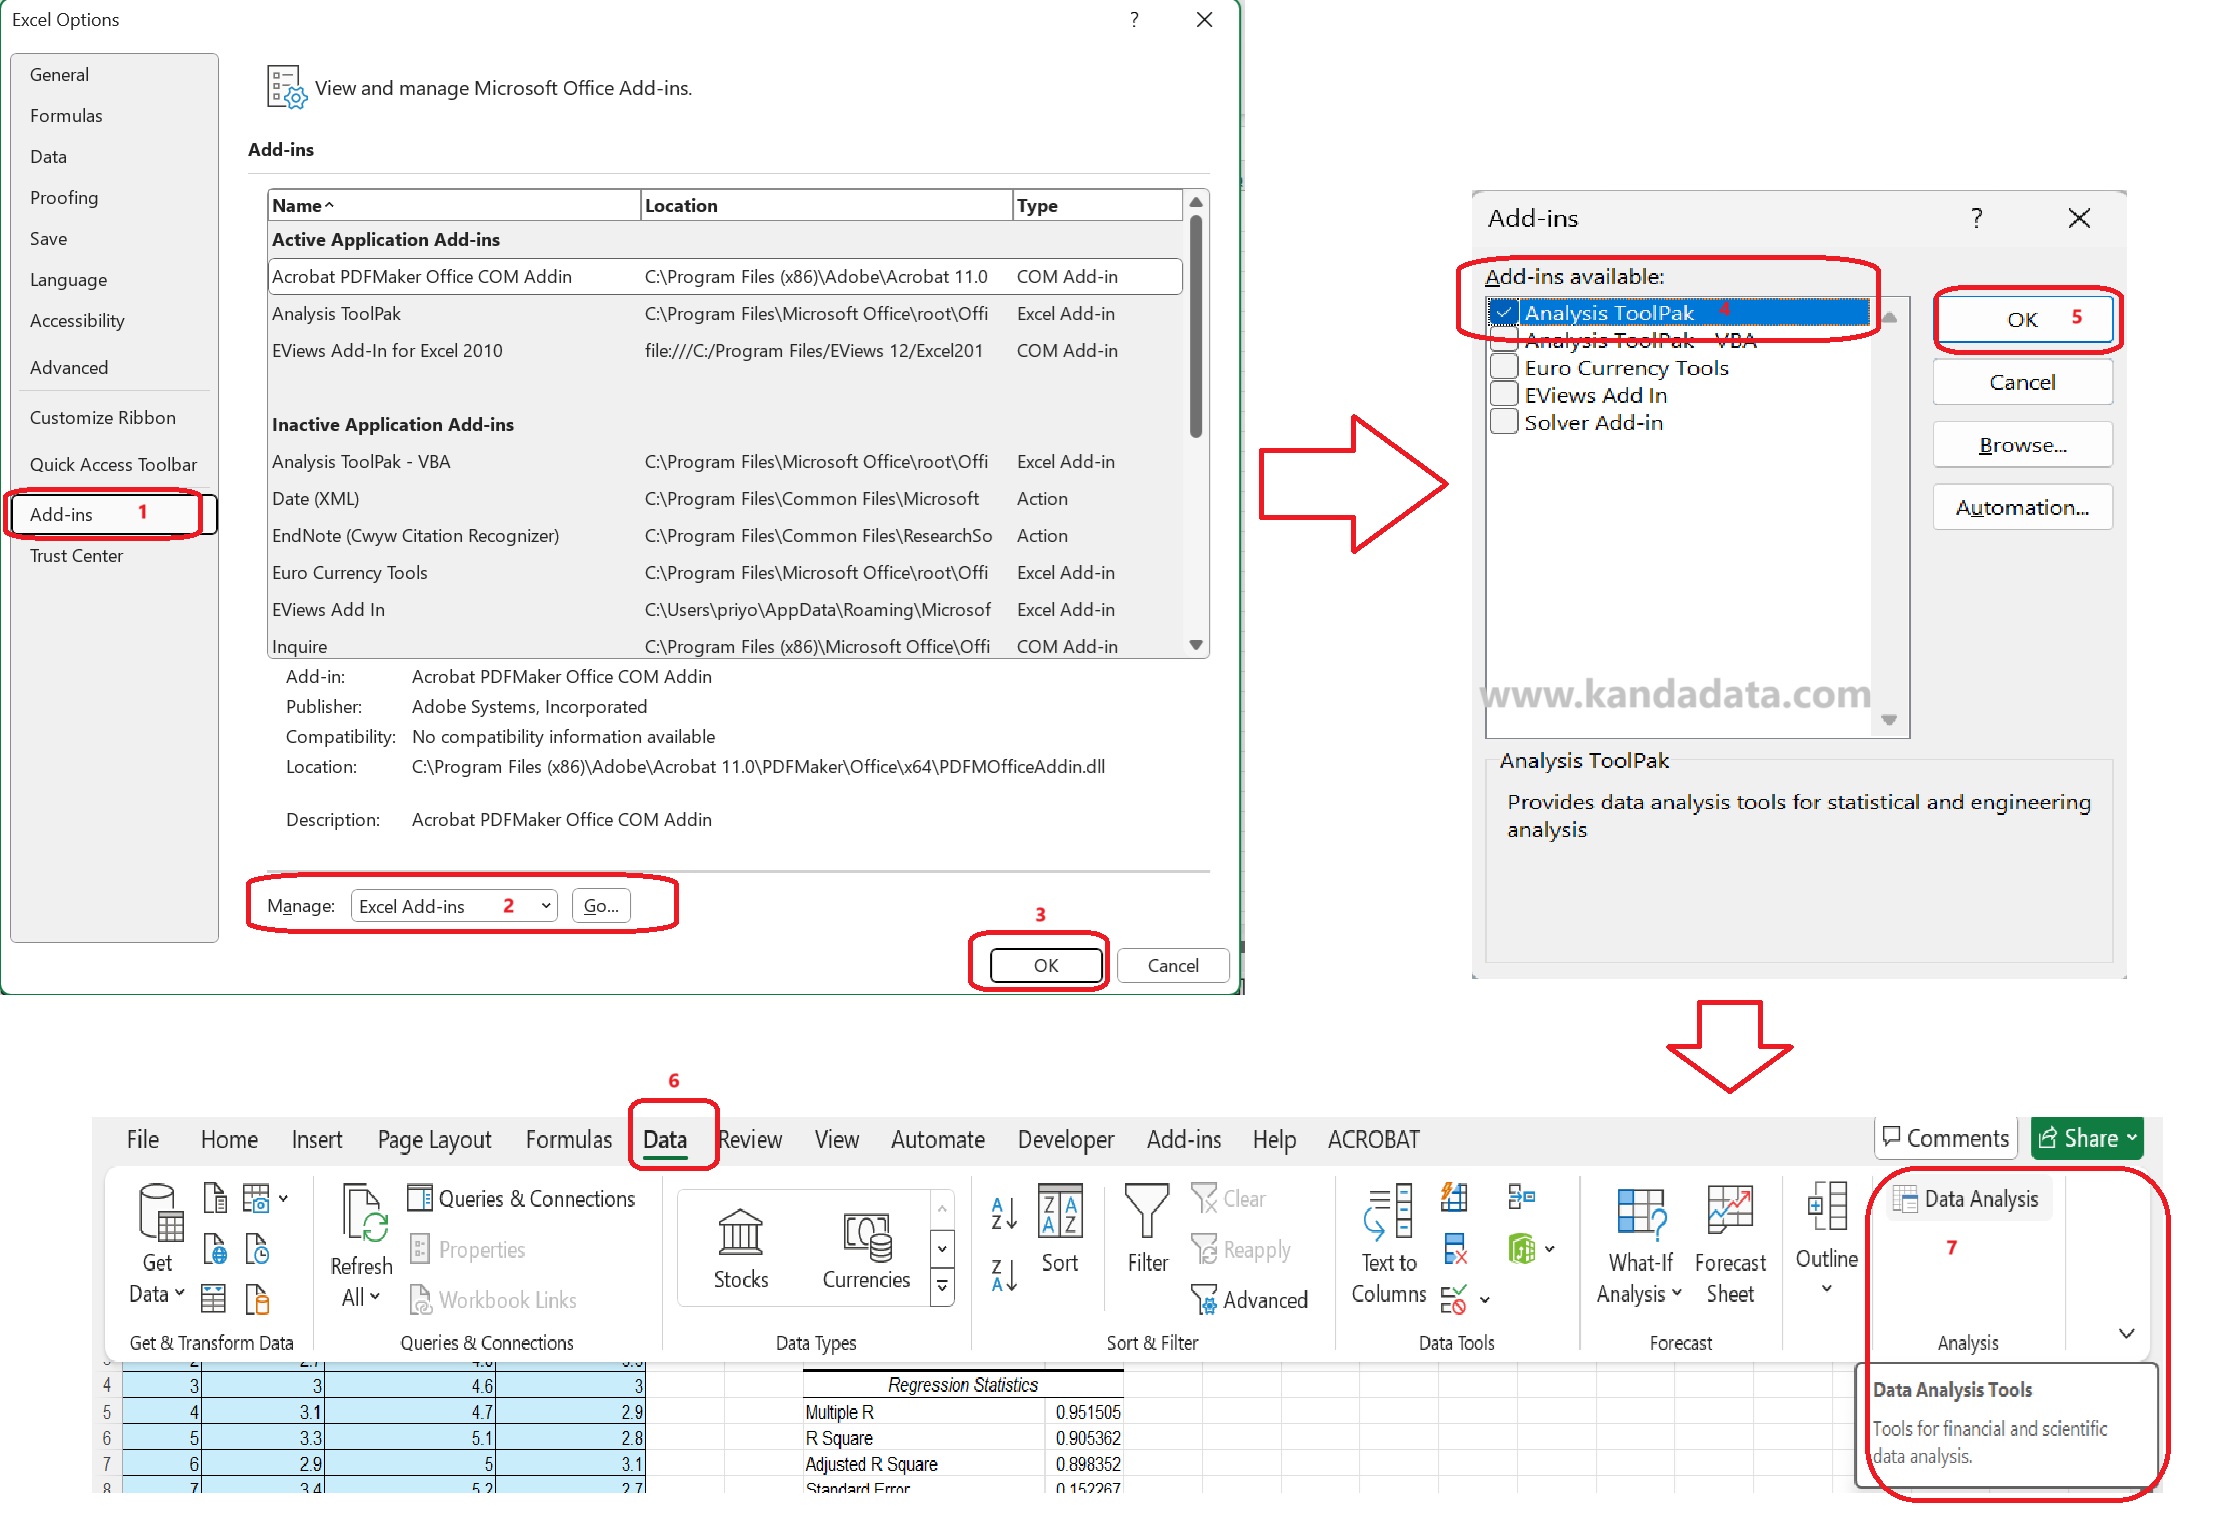The width and height of the screenshot is (2234, 1535).
Task: Check the EViews Add In option
Action: coord(1504,393)
